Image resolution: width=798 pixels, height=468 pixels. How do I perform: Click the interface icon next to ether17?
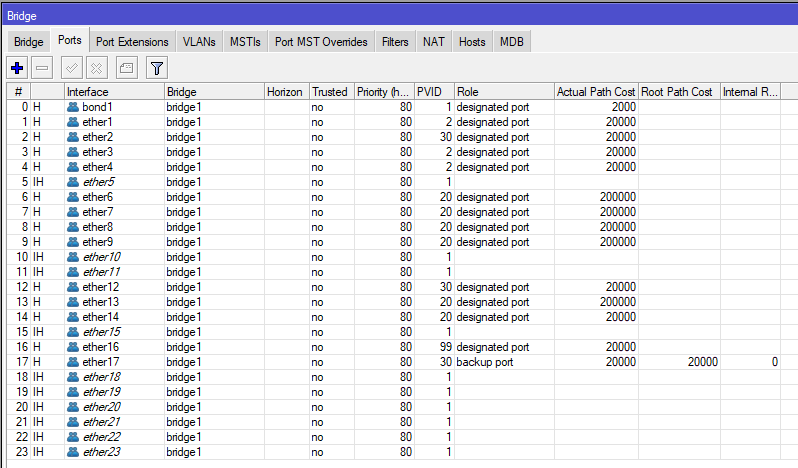(x=73, y=362)
